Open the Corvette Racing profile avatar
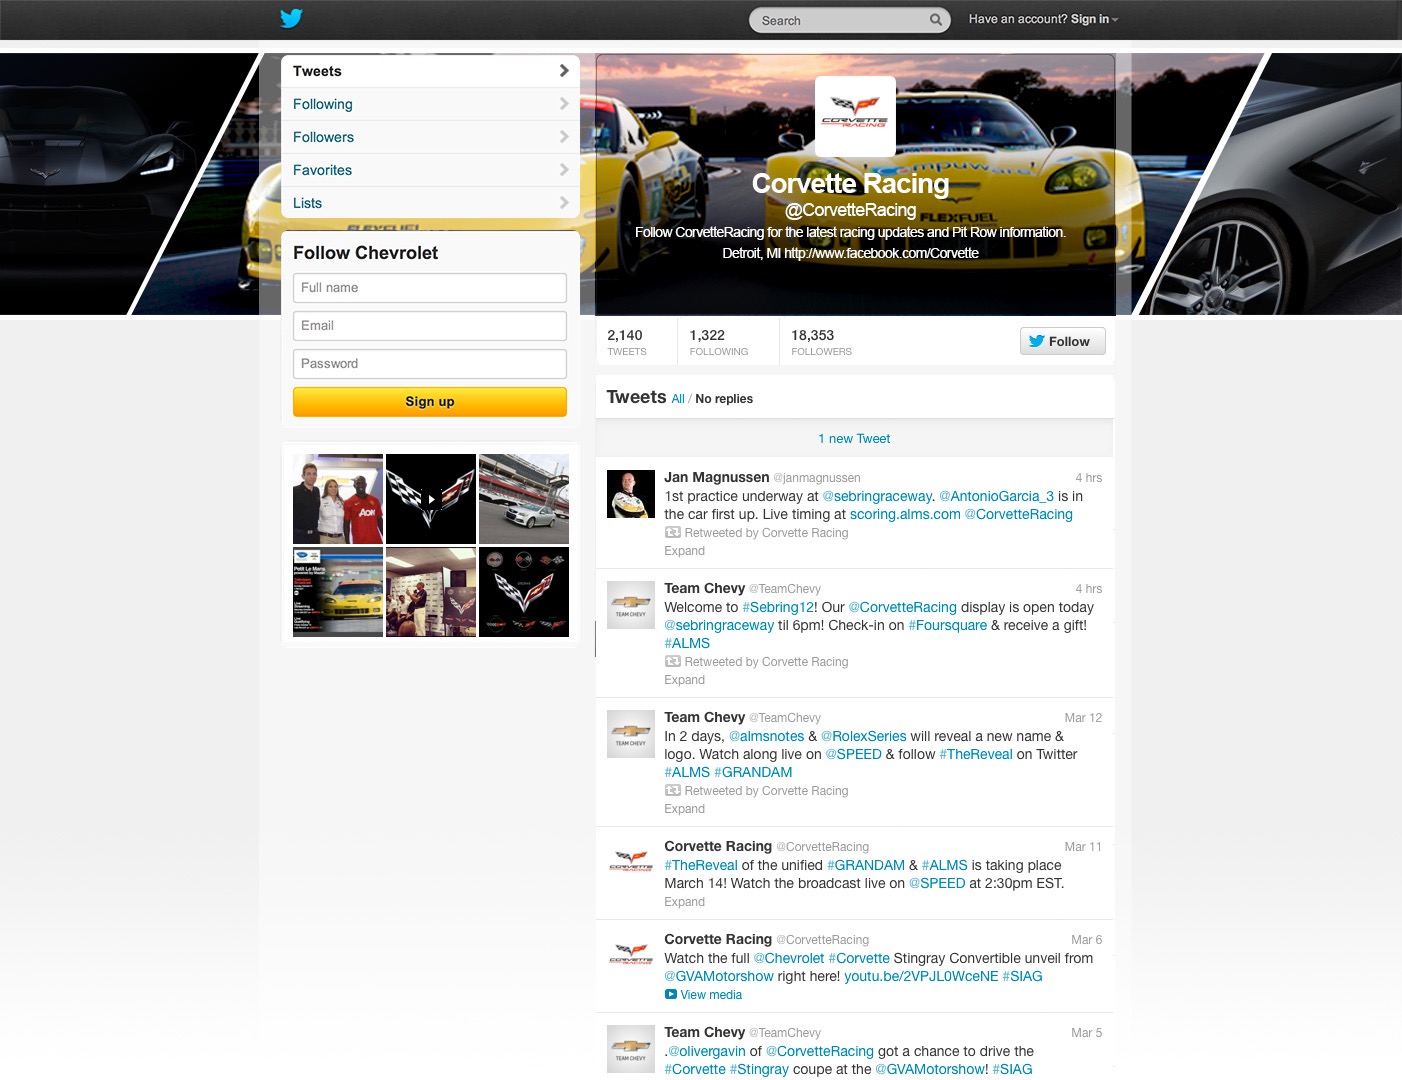This screenshot has width=1402, height=1080. click(855, 116)
